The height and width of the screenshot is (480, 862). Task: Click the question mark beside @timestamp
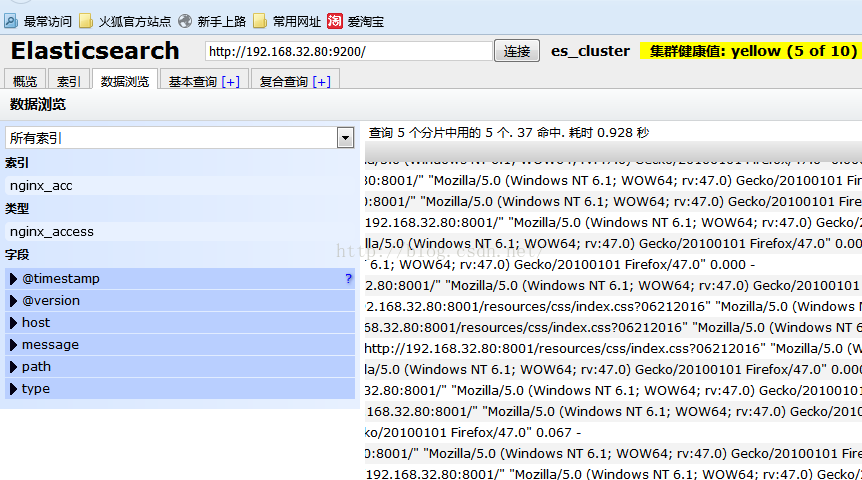(x=349, y=279)
